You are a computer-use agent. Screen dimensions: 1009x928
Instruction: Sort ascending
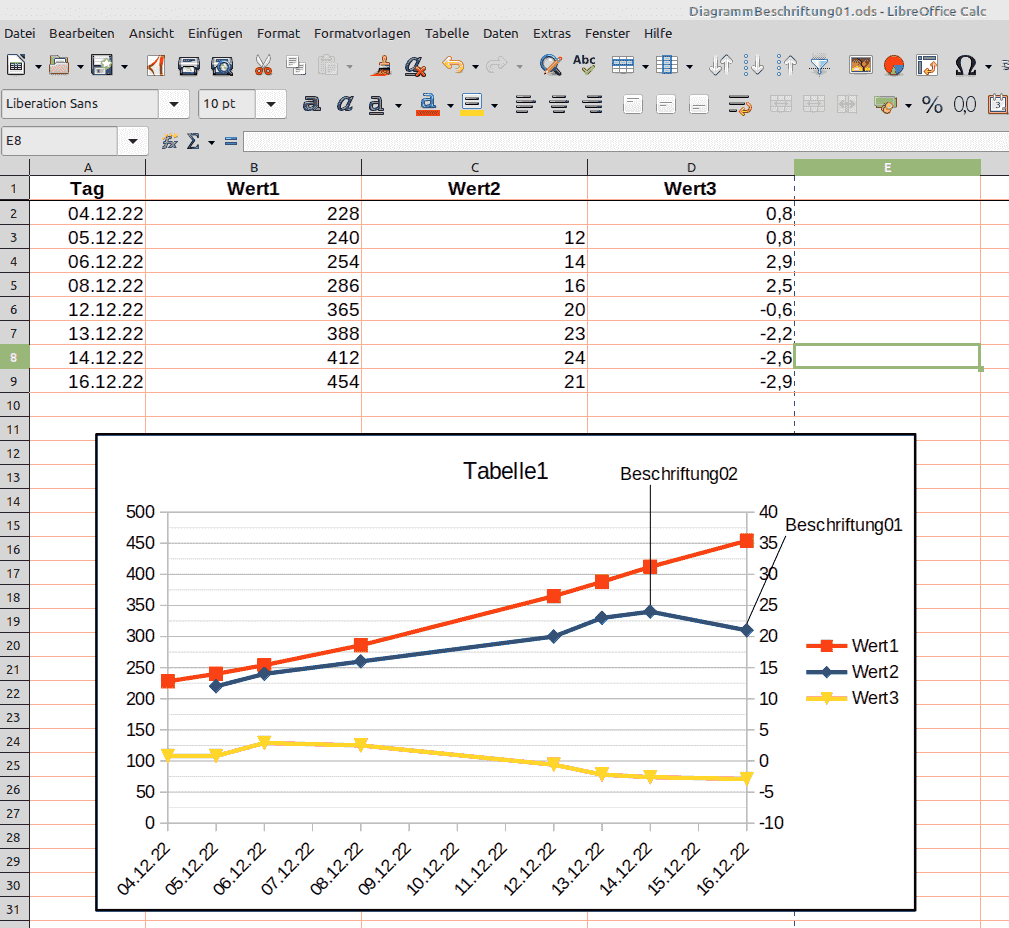[x=754, y=65]
